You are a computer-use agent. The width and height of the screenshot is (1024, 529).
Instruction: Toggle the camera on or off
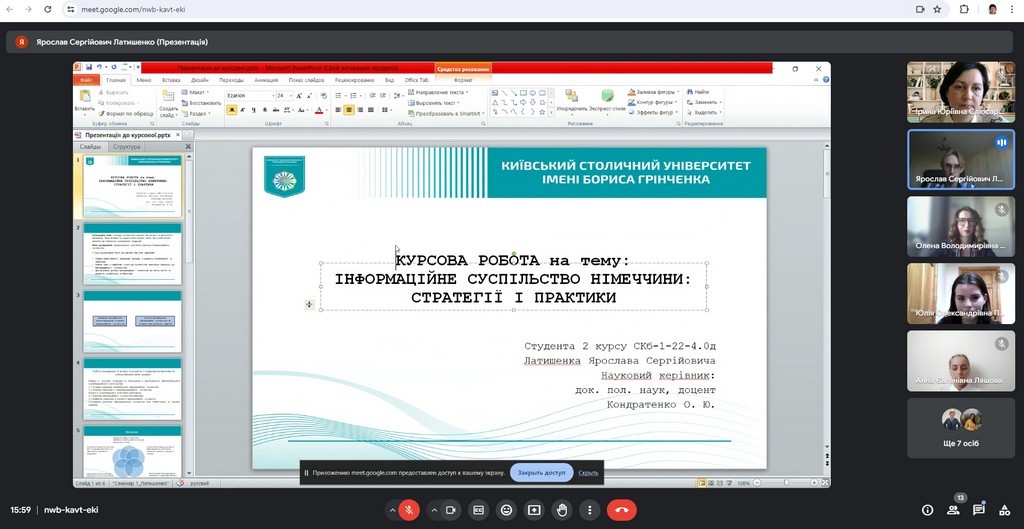452,510
